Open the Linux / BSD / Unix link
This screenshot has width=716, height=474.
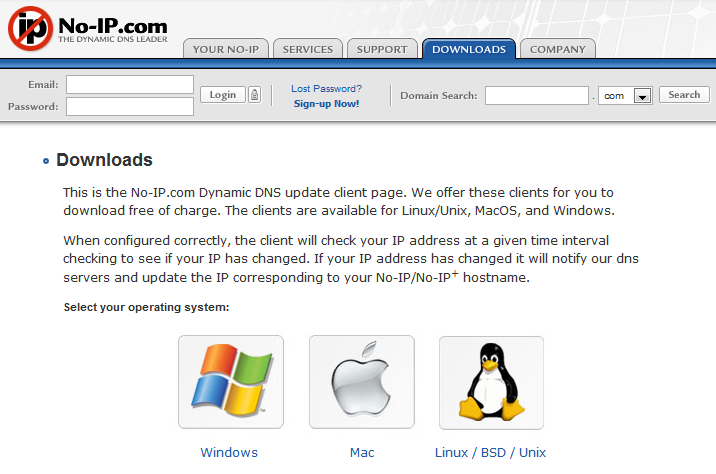pyautogui.click(x=490, y=452)
